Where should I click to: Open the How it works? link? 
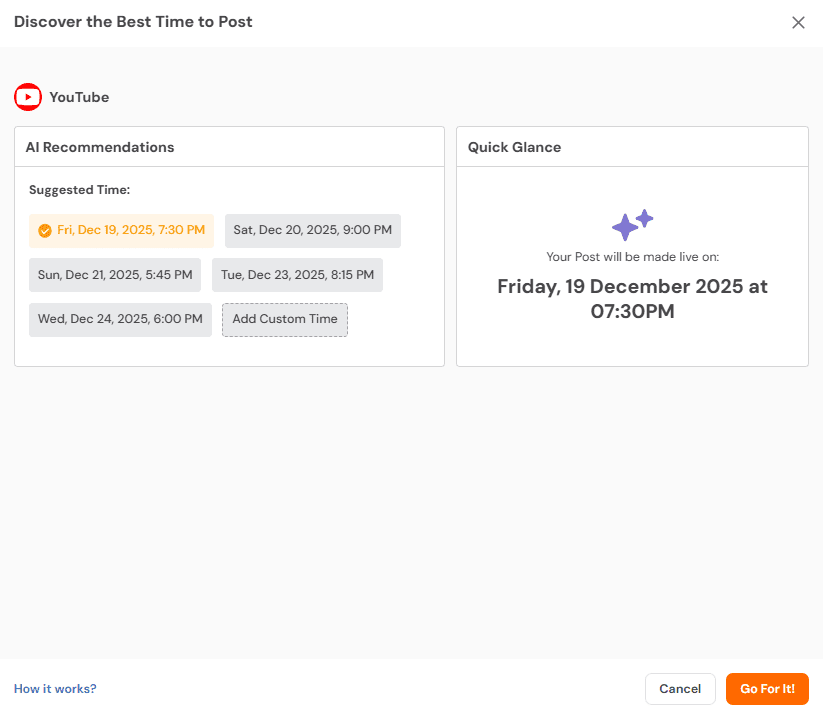point(55,689)
